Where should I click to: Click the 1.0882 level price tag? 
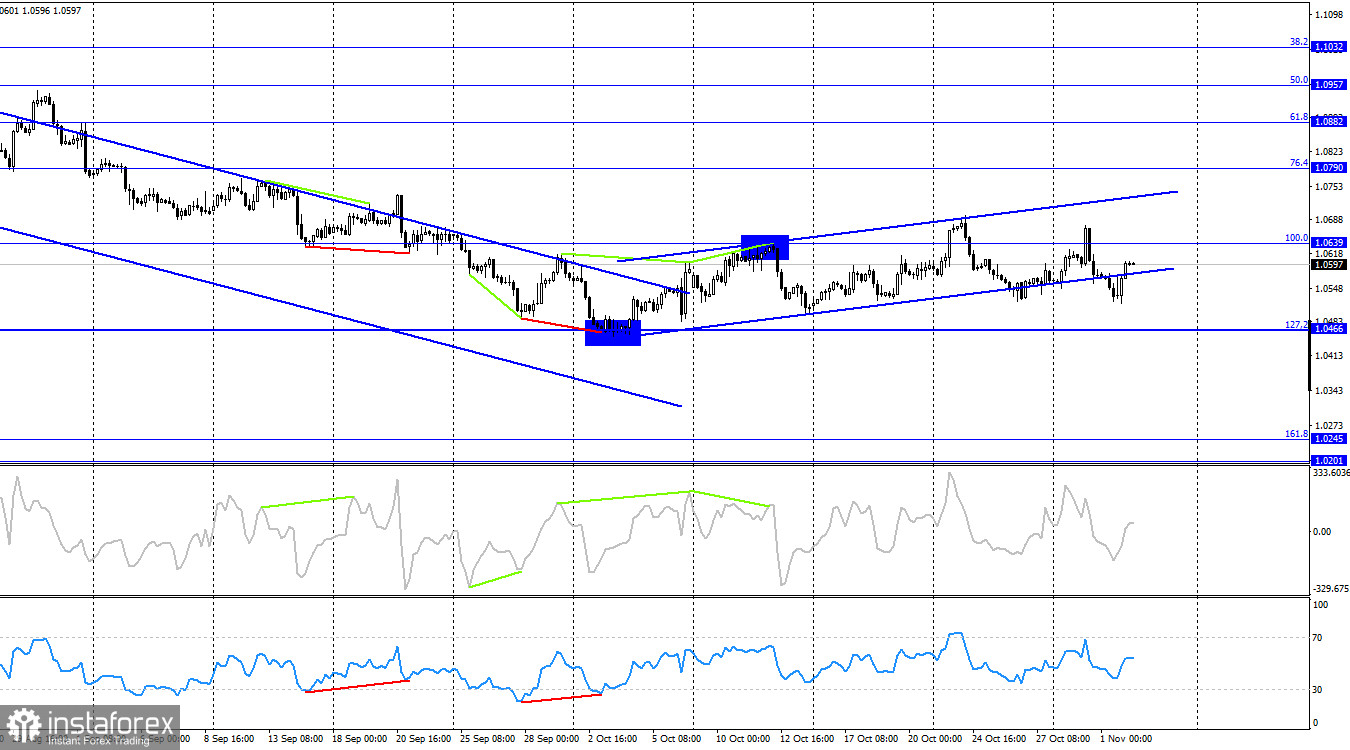pyautogui.click(x=1329, y=122)
